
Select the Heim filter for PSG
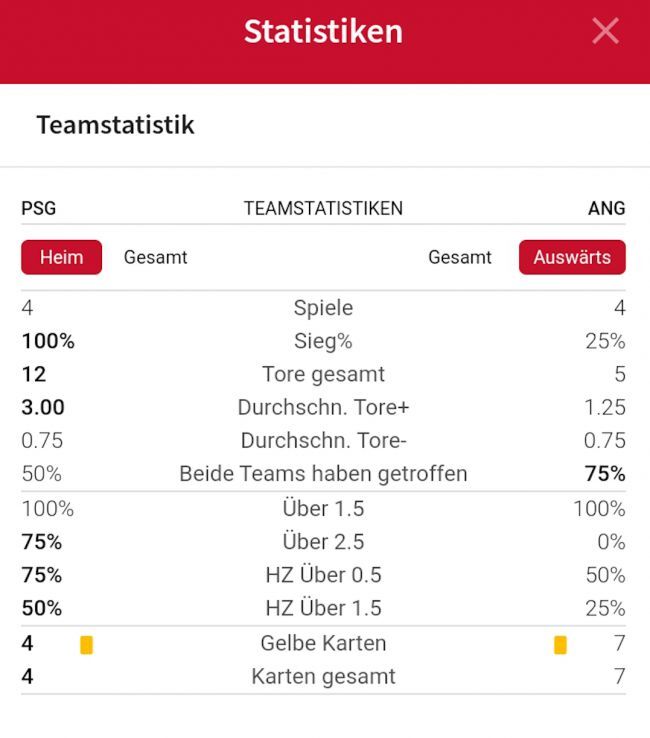(61, 257)
